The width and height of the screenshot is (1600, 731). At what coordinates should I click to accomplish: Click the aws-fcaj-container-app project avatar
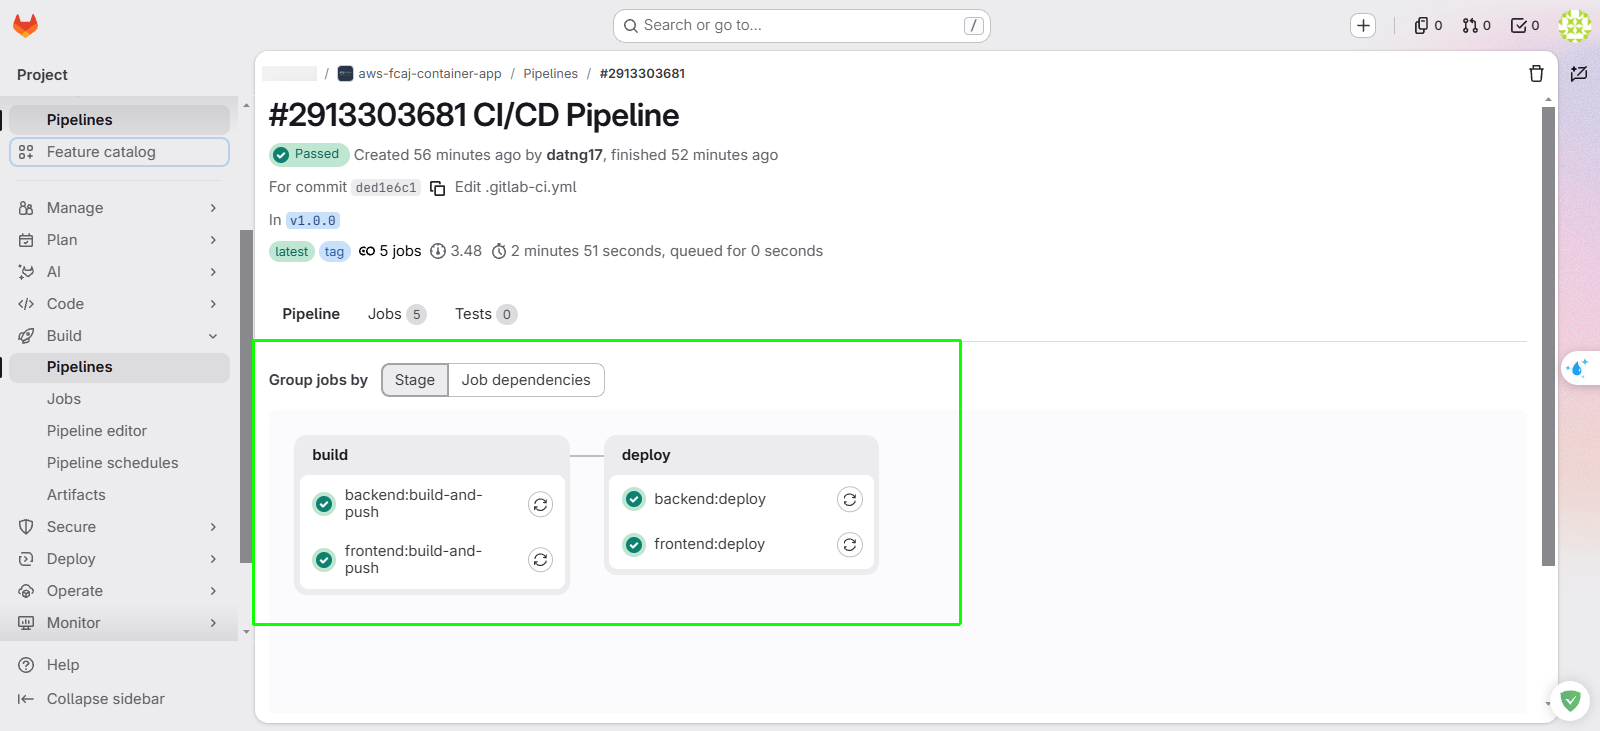pyautogui.click(x=345, y=73)
